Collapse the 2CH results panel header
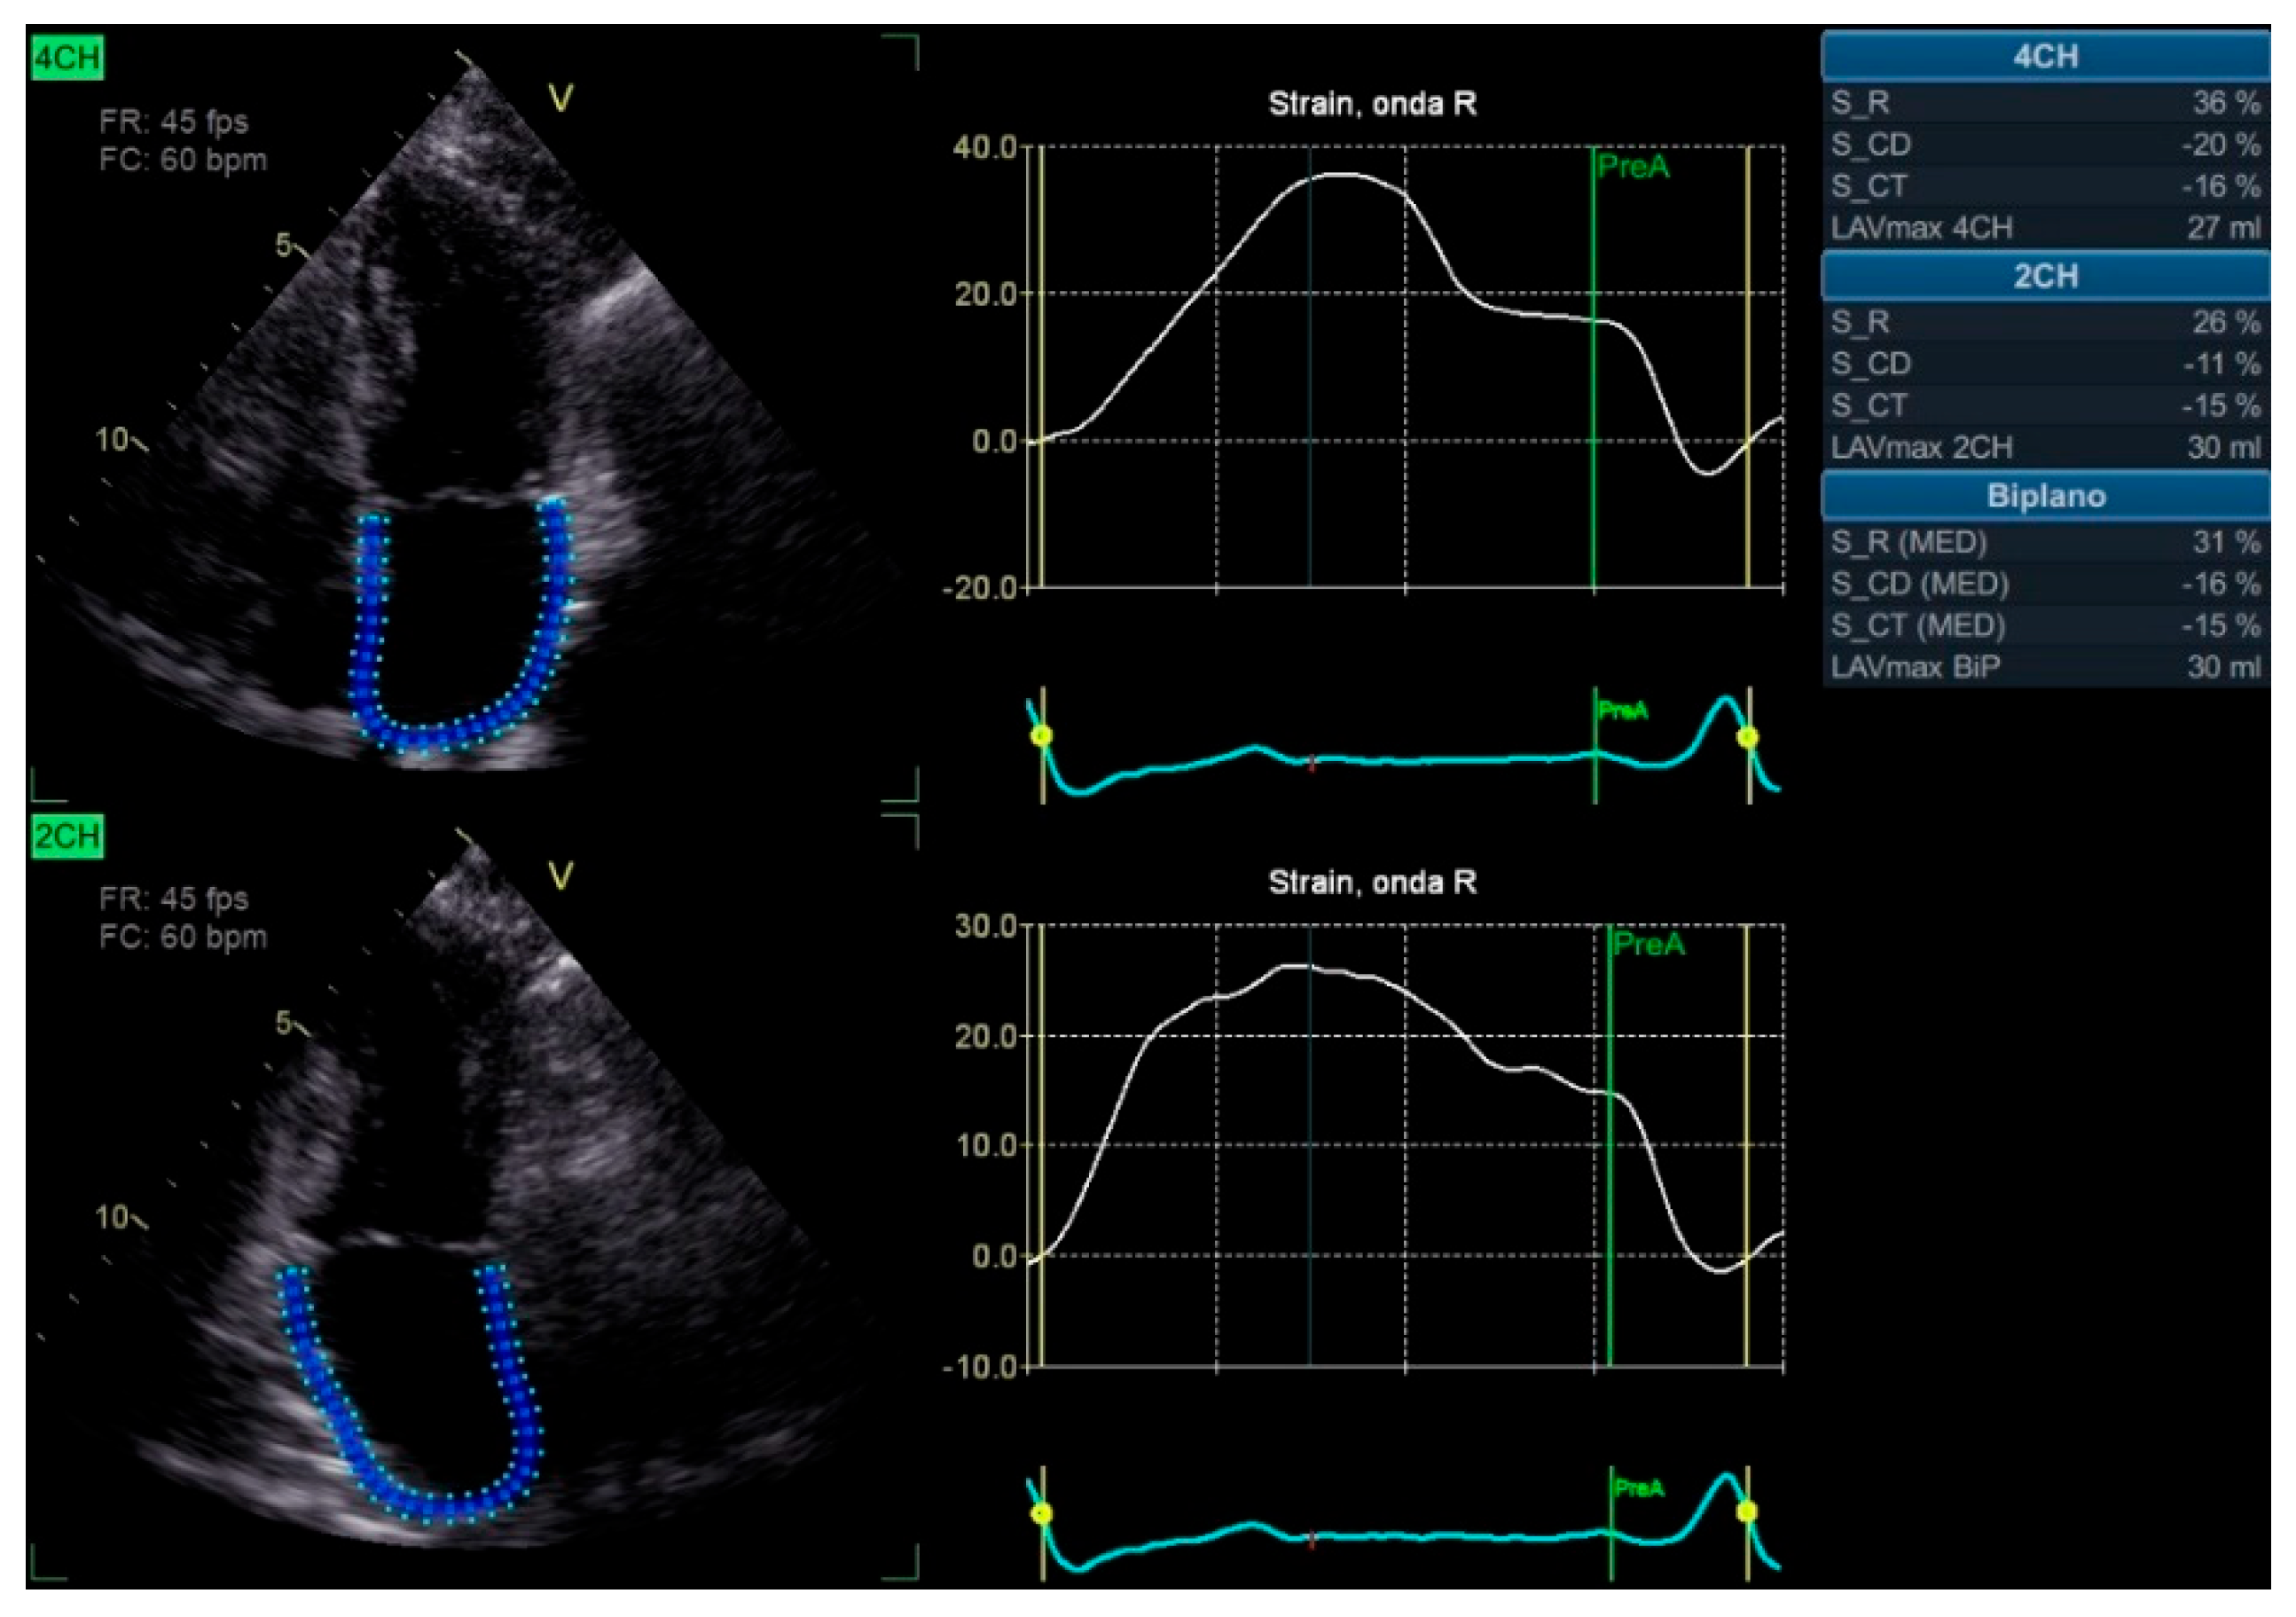Image resolution: width=2296 pixels, height=1617 pixels. point(2045,276)
